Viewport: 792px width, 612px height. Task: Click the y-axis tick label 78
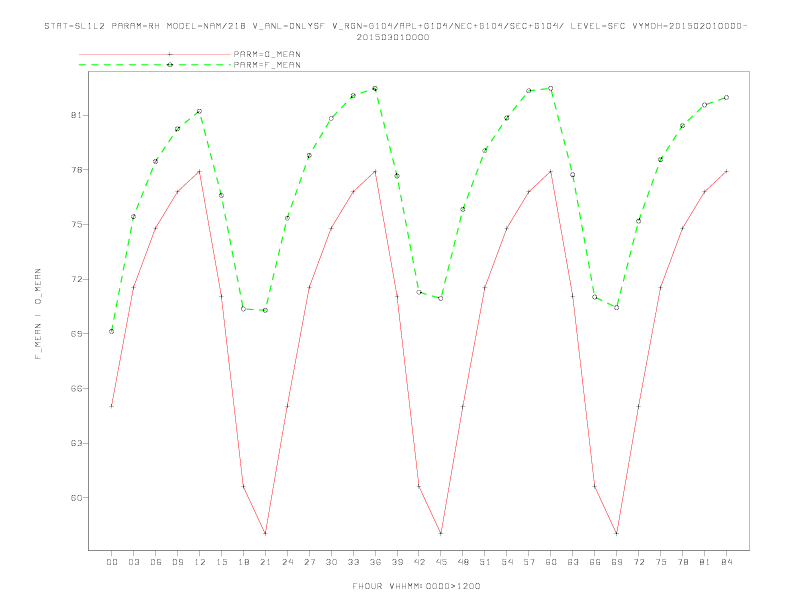[x=76, y=170]
